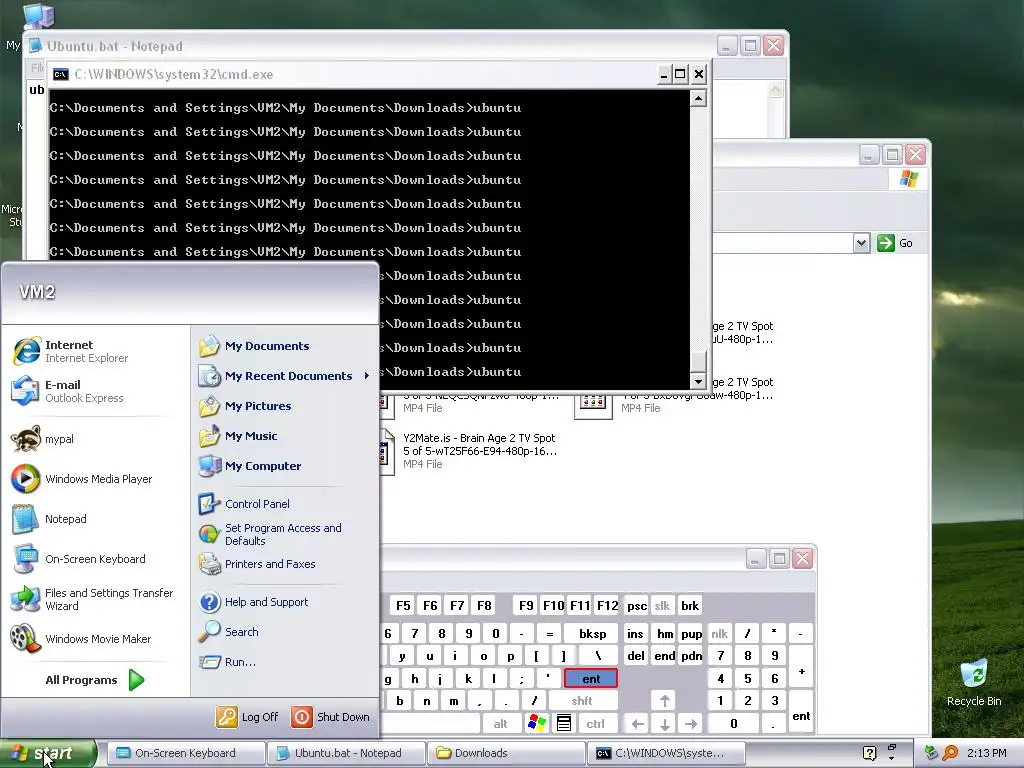The width and height of the screenshot is (1024, 768).
Task: Open Search from Start menu
Action: point(229,632)
